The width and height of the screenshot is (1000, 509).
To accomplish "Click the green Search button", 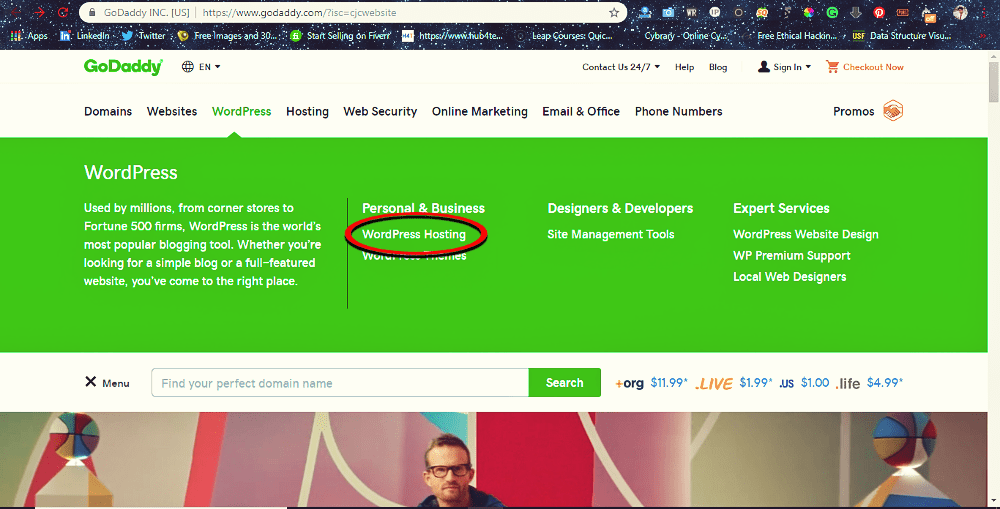I will (564, 383).
